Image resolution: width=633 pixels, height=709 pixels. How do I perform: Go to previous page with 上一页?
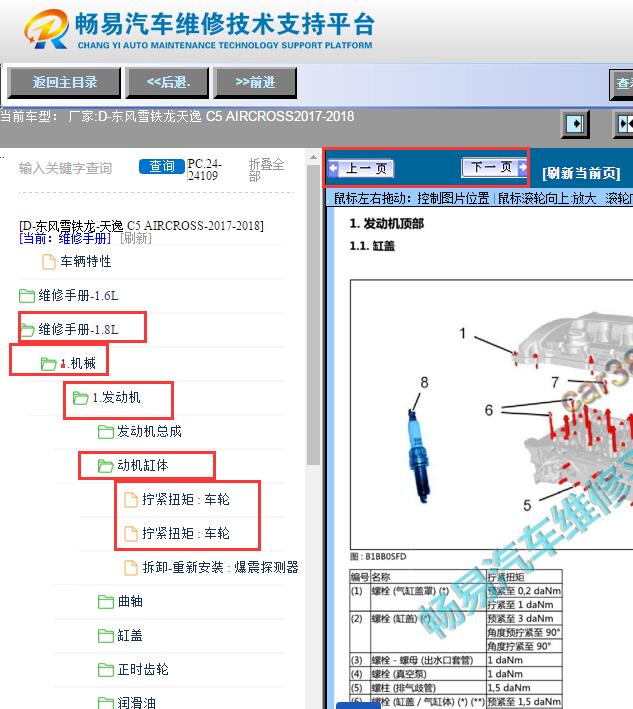click(x=361, y=168)
